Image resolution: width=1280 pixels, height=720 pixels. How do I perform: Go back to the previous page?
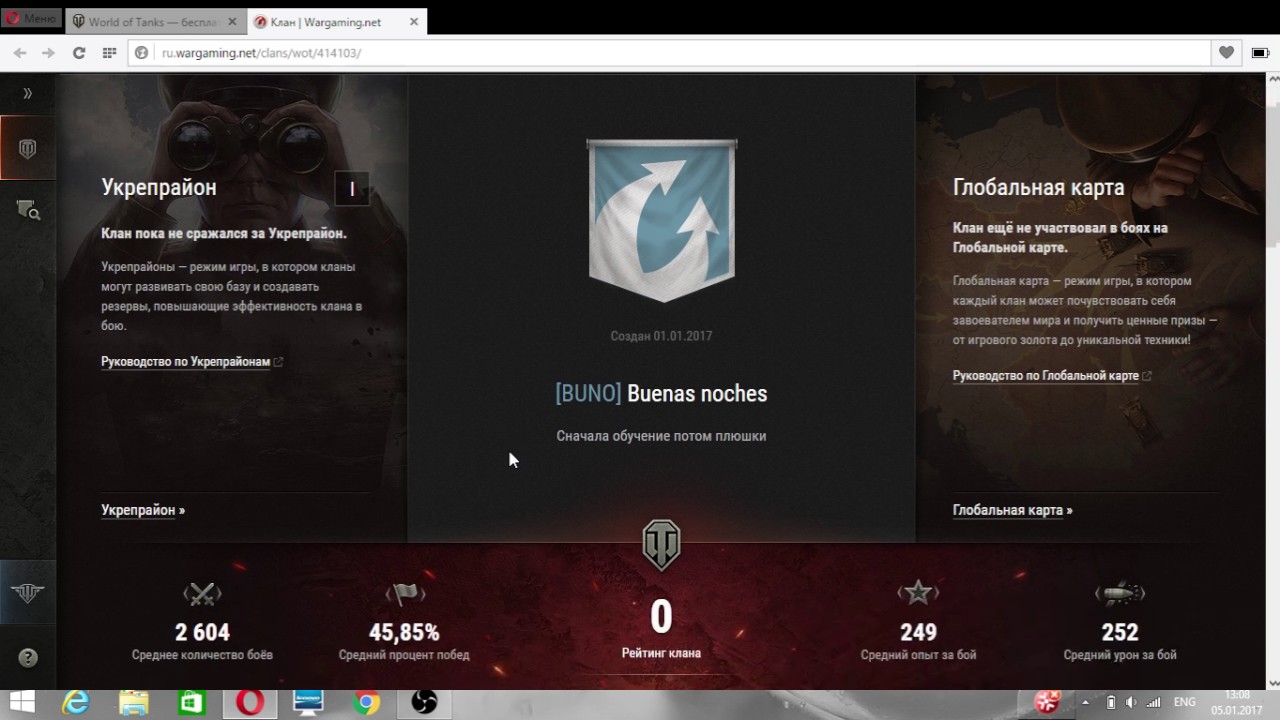point(20,53)
